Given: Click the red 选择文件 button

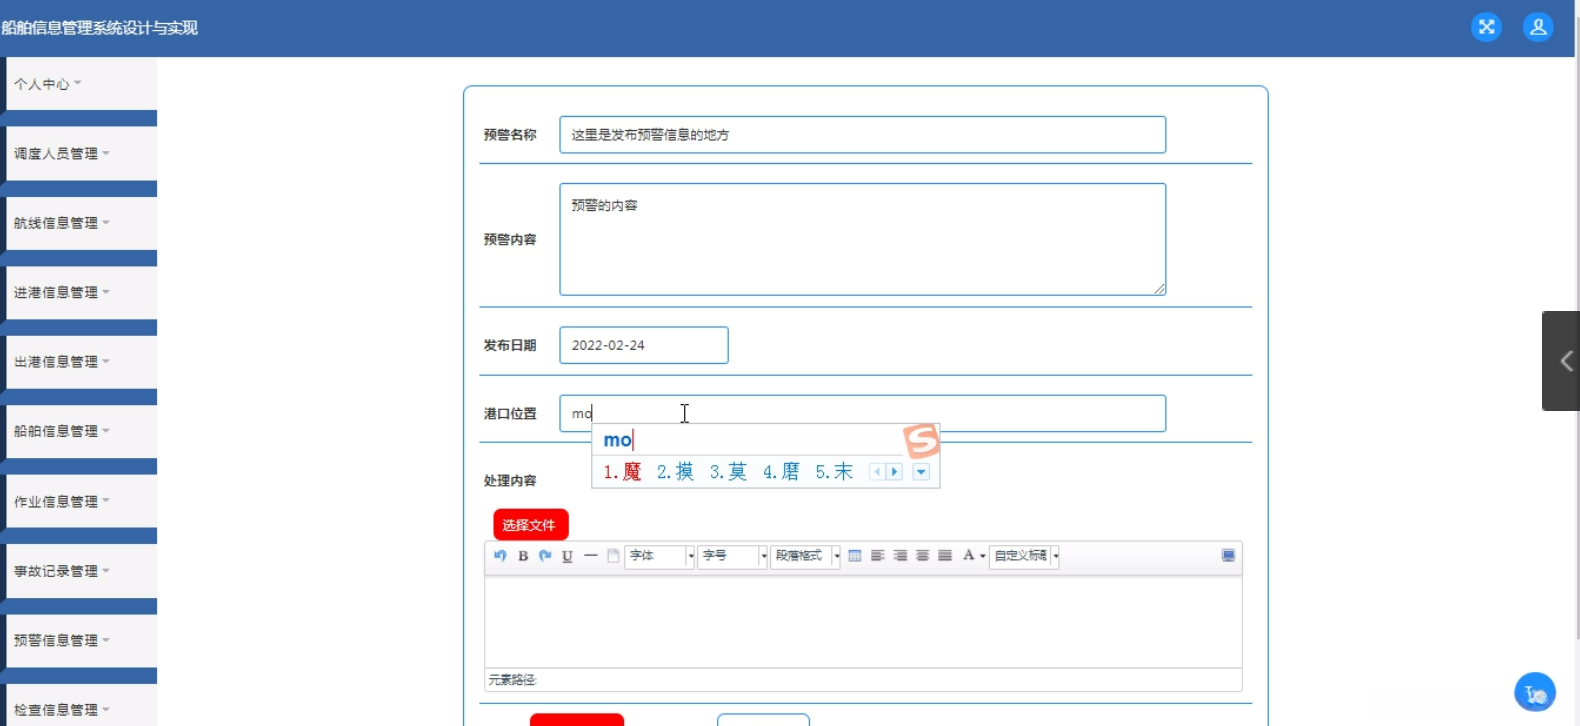Looking at the screenshot, I should pyautogui.click(x=530, y=525).
